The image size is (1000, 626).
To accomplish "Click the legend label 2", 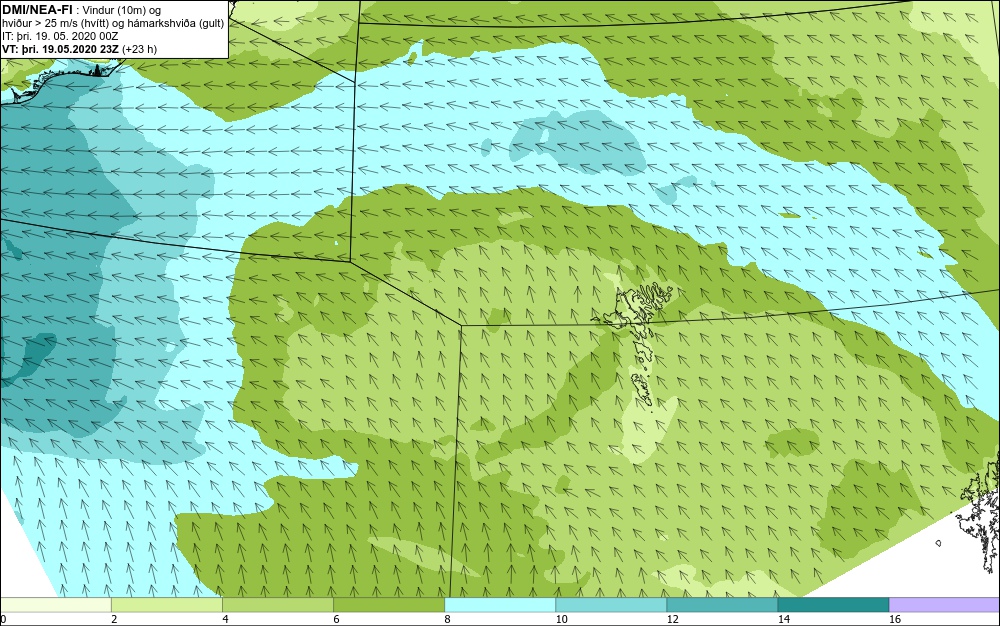I will tap(114, 619).
